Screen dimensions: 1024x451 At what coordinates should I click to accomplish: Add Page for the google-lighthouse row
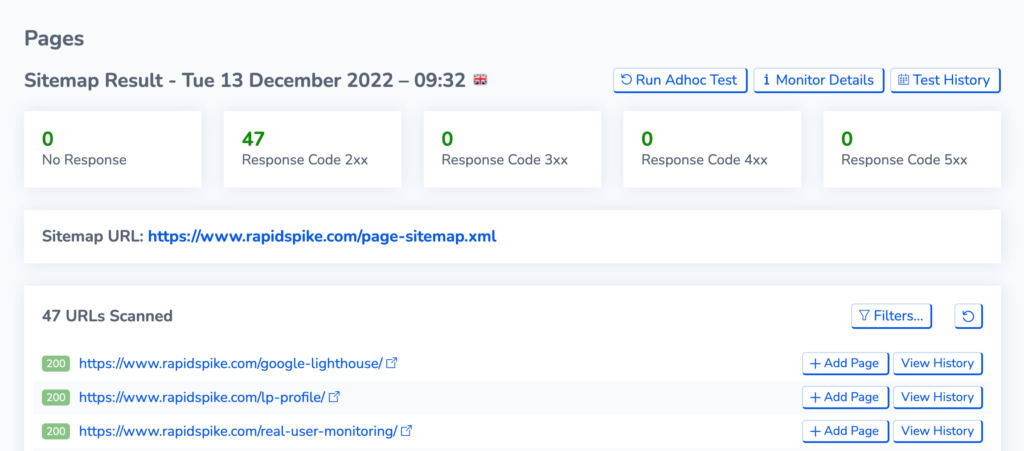pos(845,363)
